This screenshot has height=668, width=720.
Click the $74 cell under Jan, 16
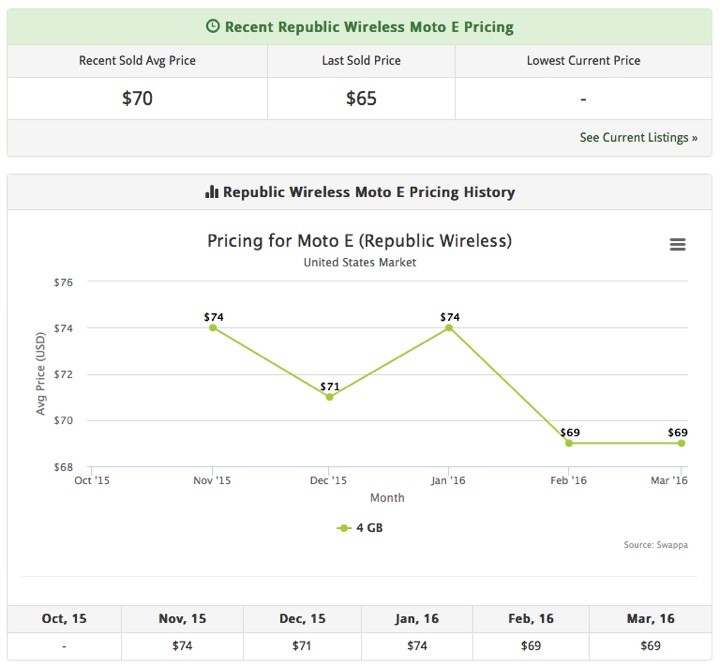click(x=417, y=646)
